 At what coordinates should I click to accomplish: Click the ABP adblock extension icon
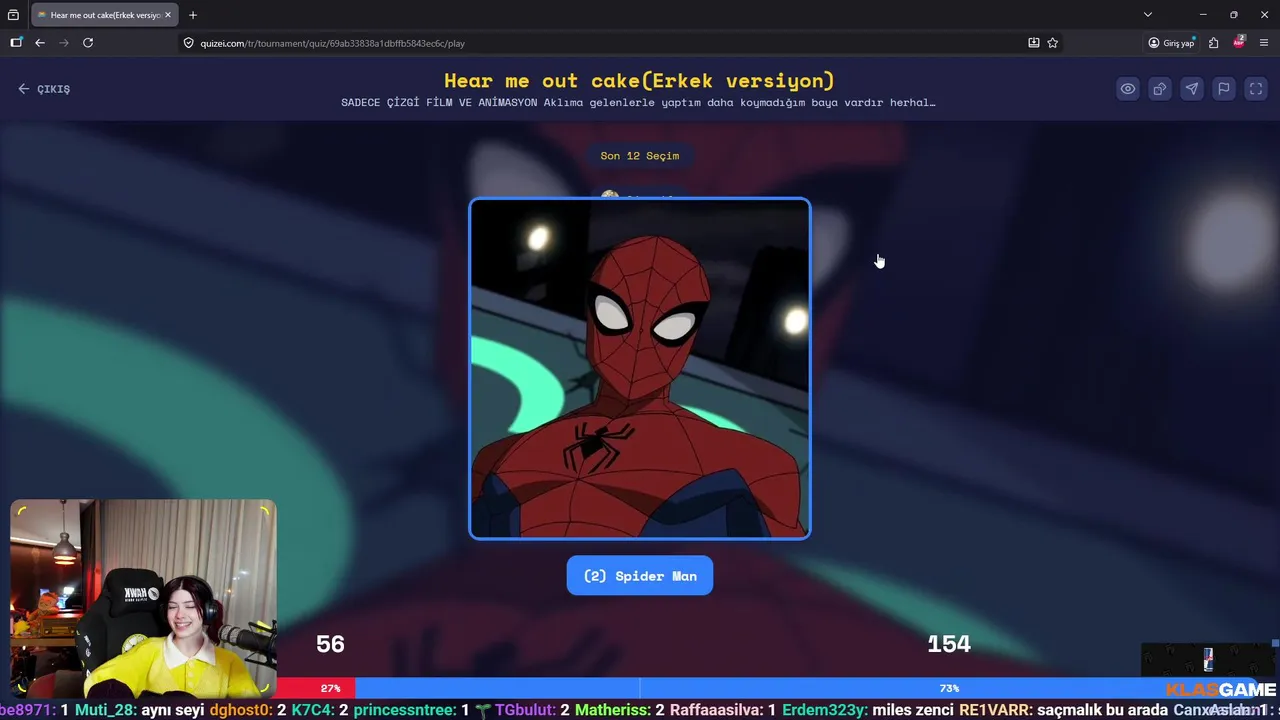(x=1239, y=42)
